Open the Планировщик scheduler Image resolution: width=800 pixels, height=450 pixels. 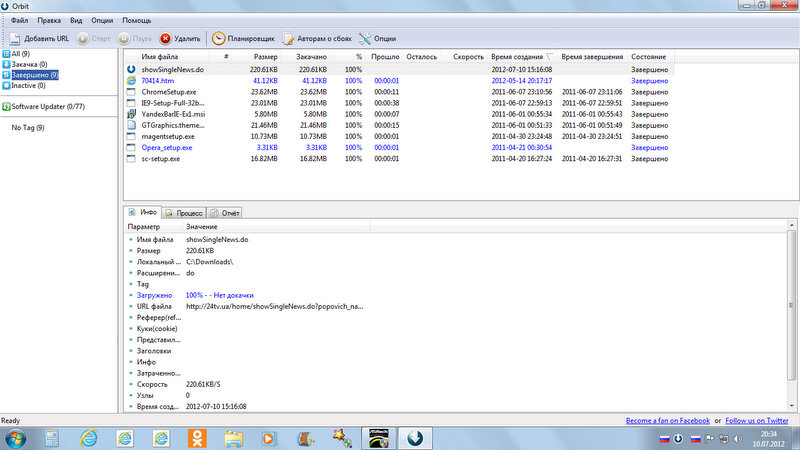243,38
